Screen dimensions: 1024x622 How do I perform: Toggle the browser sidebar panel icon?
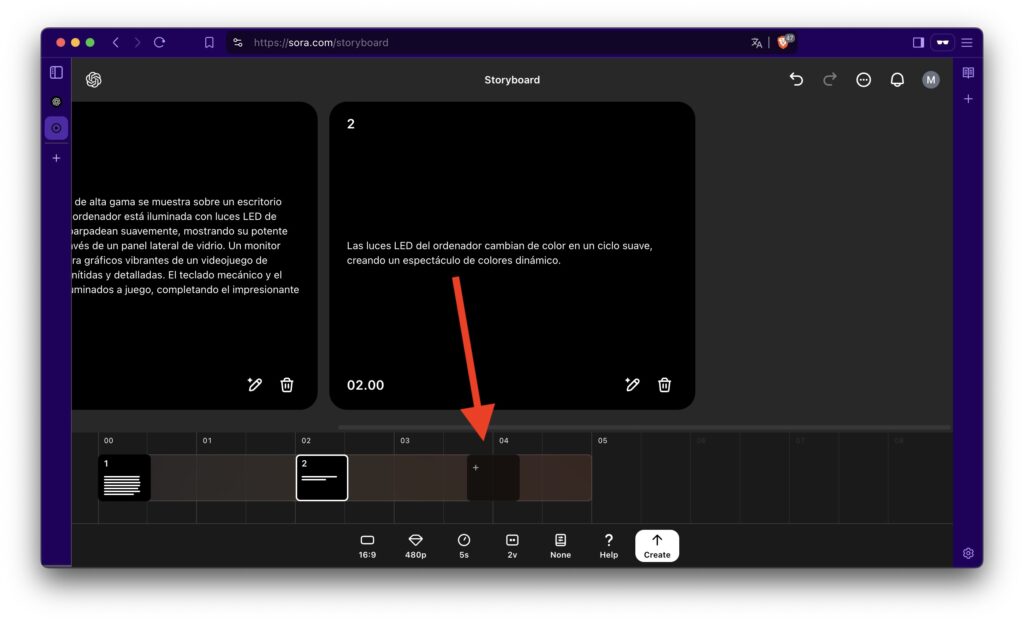tap(918, 42)
